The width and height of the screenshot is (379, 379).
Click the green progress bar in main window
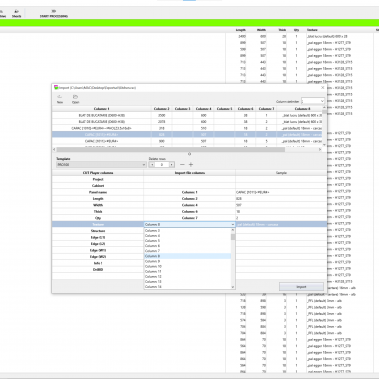click(x=189, y=23)
